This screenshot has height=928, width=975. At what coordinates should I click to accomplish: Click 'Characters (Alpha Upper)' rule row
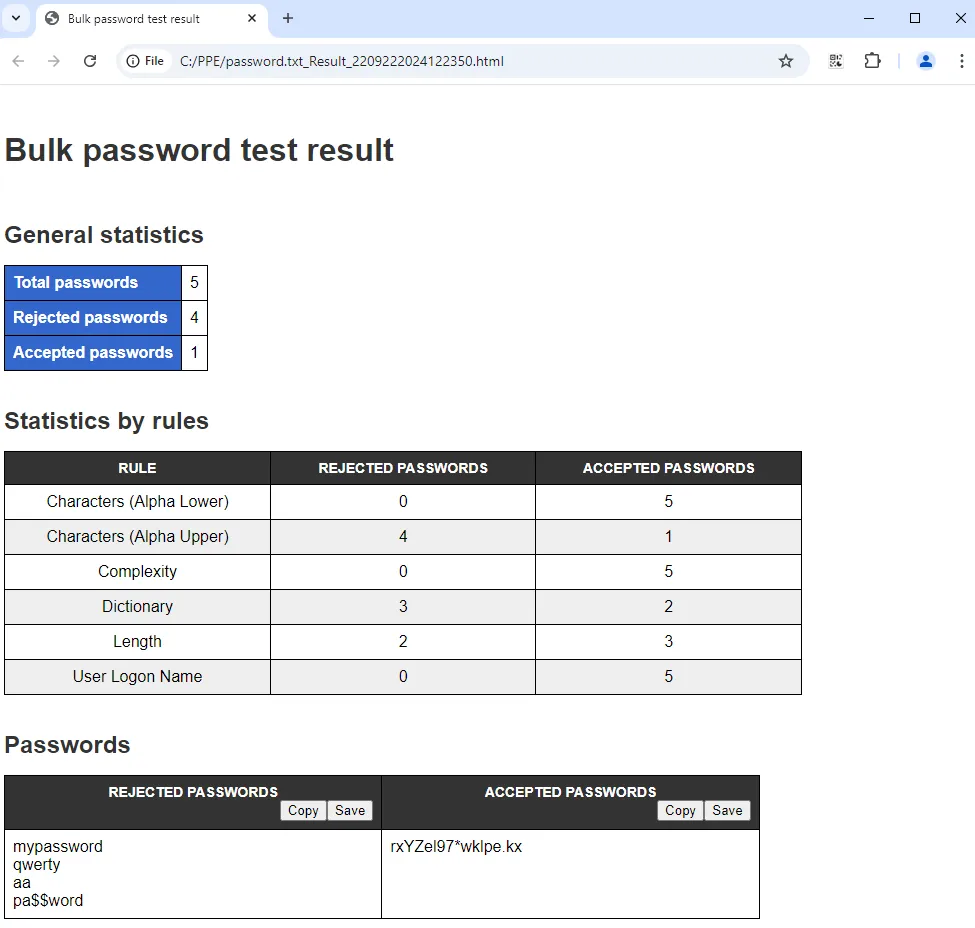tap(403, 537)
